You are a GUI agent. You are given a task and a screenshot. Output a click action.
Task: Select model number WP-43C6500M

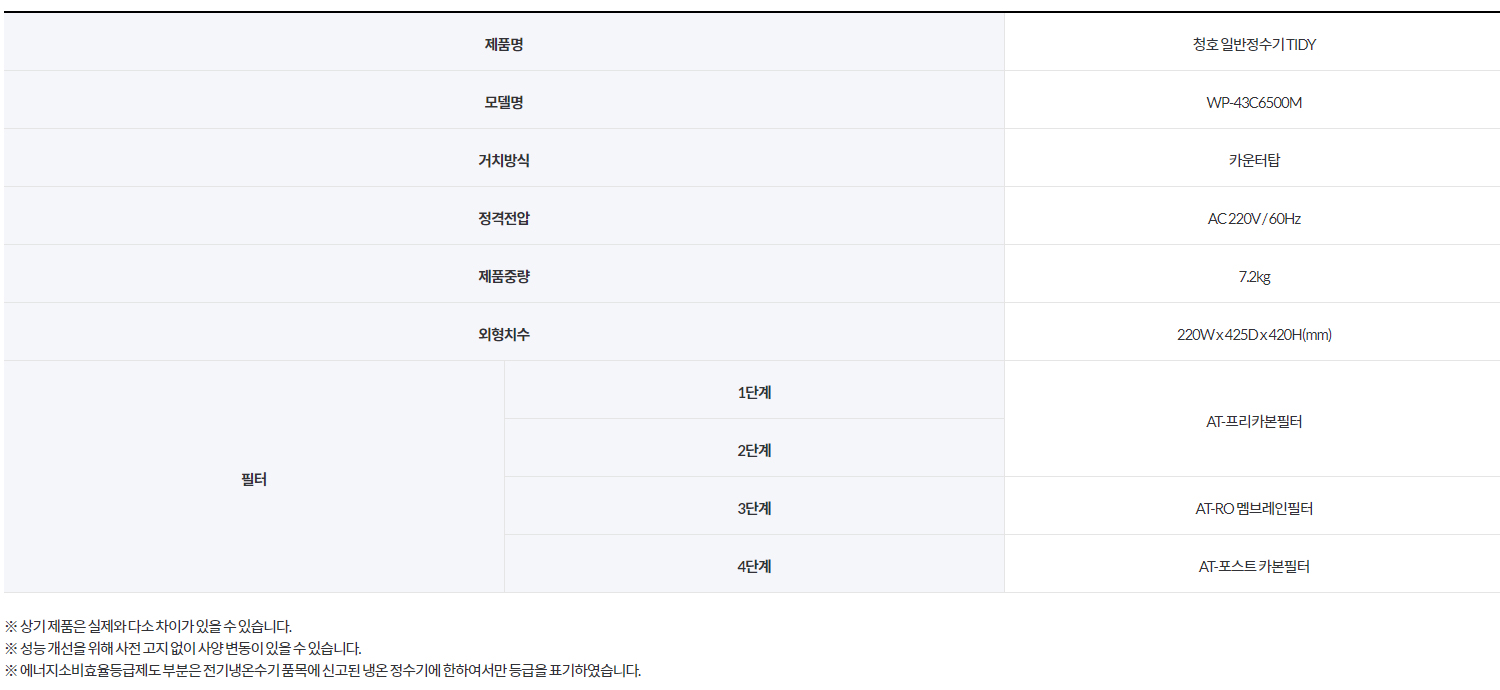point(1254,102)
